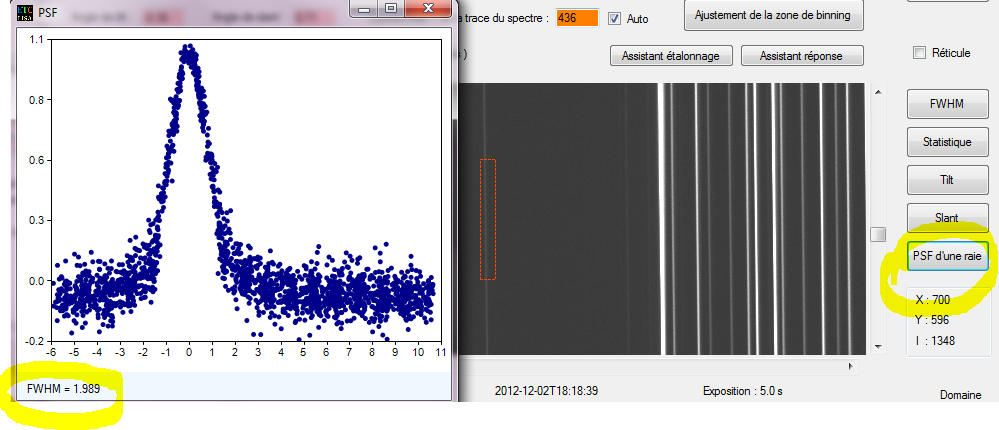The height and width of the screenshot is (430, 999).
Task: Launch the Assistant étalonnage
Action: point(671,56)
